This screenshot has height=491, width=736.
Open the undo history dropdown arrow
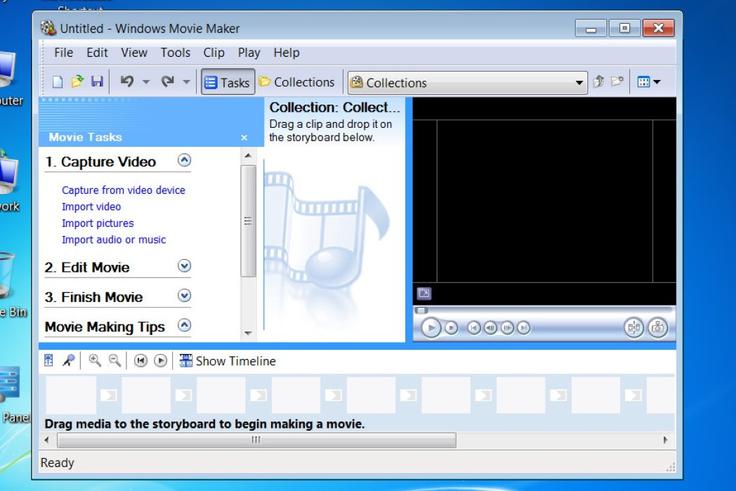146,82
